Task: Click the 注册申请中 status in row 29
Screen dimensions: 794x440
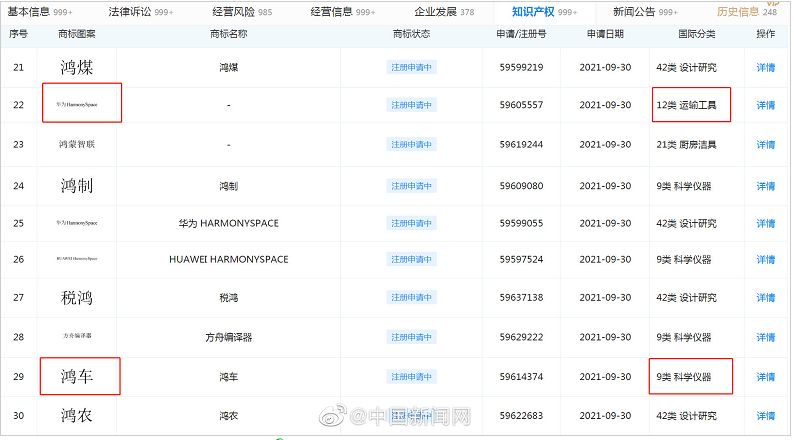Action: 411,377
